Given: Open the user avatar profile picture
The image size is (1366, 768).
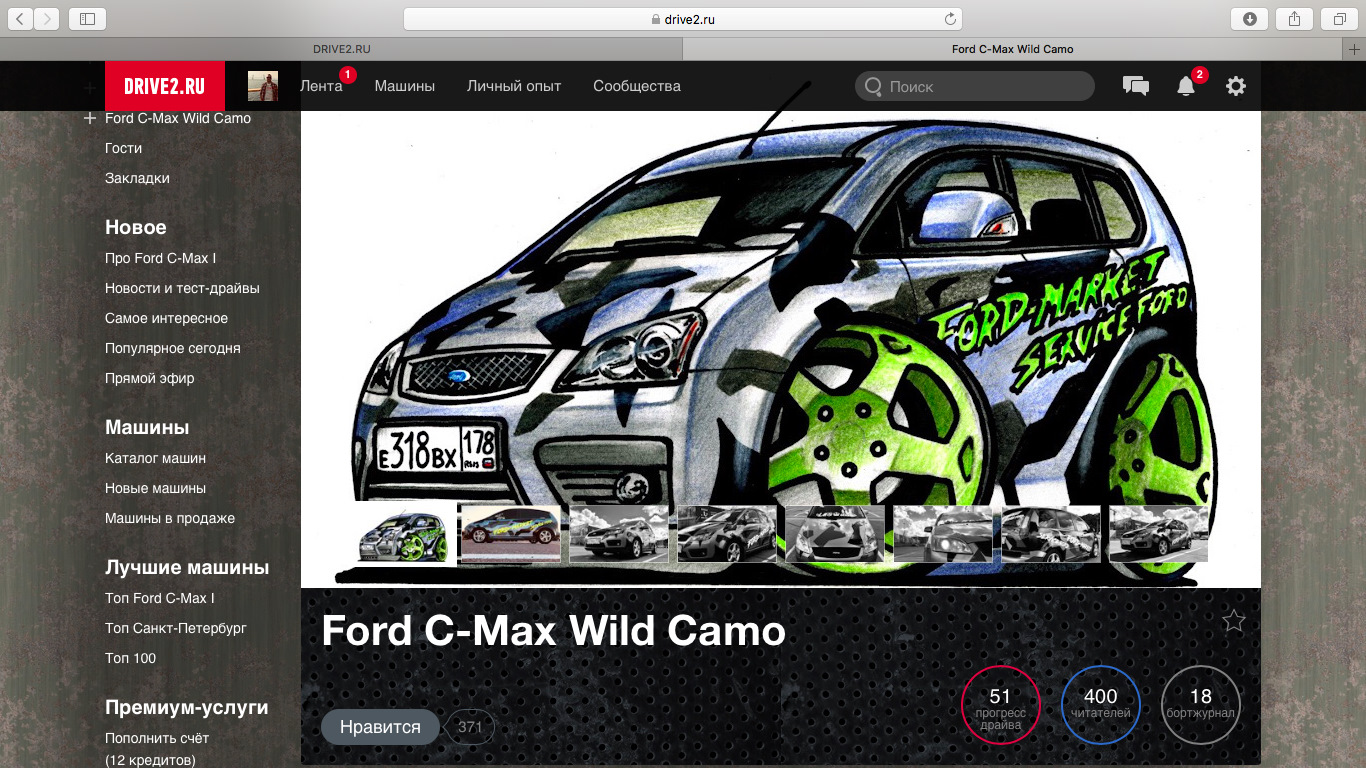Looking at the screenshot, I should point(263,86).
